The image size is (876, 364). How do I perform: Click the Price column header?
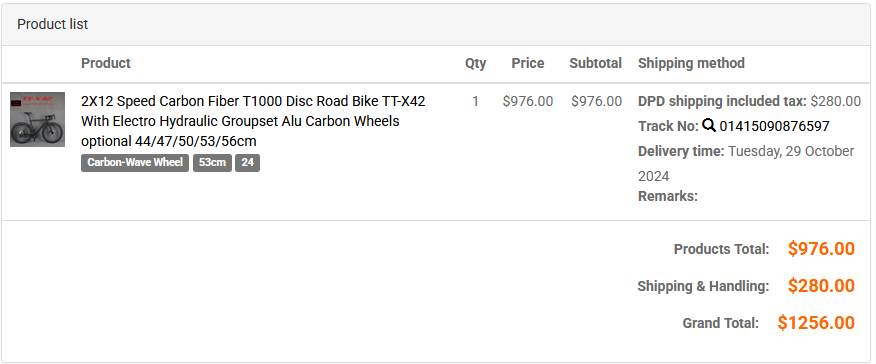528,63
